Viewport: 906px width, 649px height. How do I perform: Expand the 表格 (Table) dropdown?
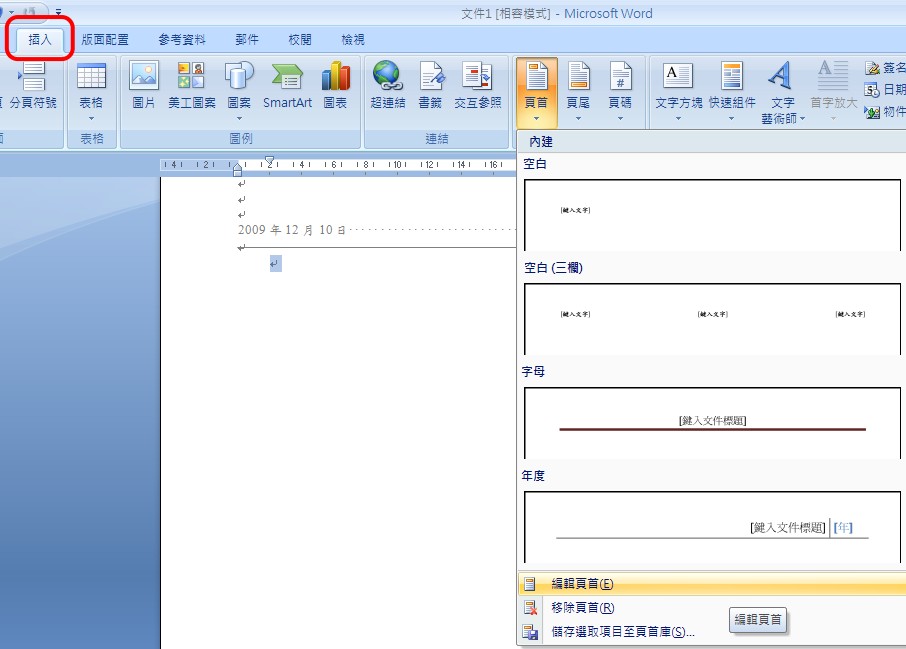(x=91, y=90)
